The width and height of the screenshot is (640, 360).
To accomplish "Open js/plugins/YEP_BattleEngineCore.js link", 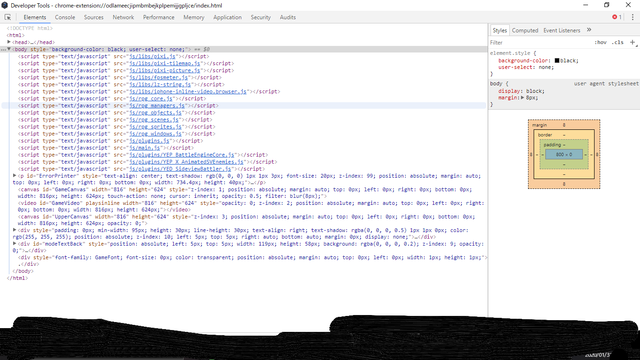I will [x=182, y=155].
